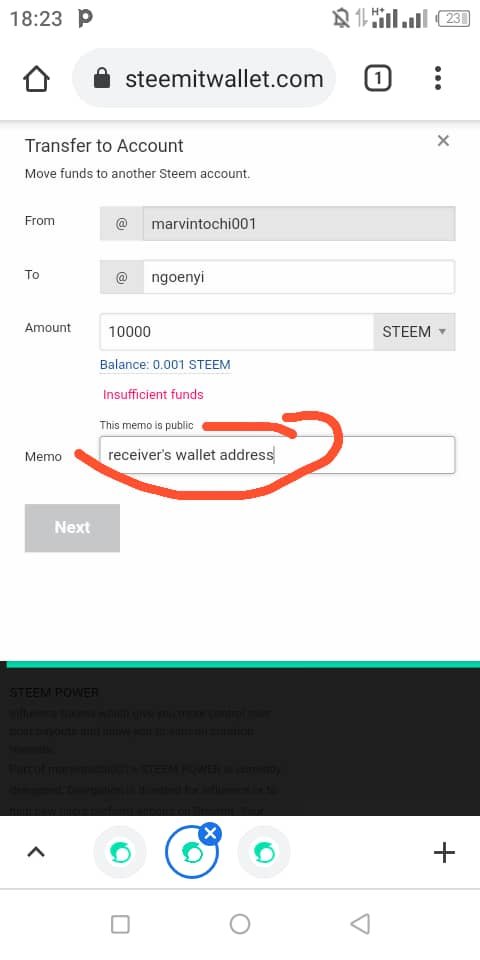This screenshot has height=960, width=480.
Task: Add a new tab with plus icon
Action: [x=444, y=852]
